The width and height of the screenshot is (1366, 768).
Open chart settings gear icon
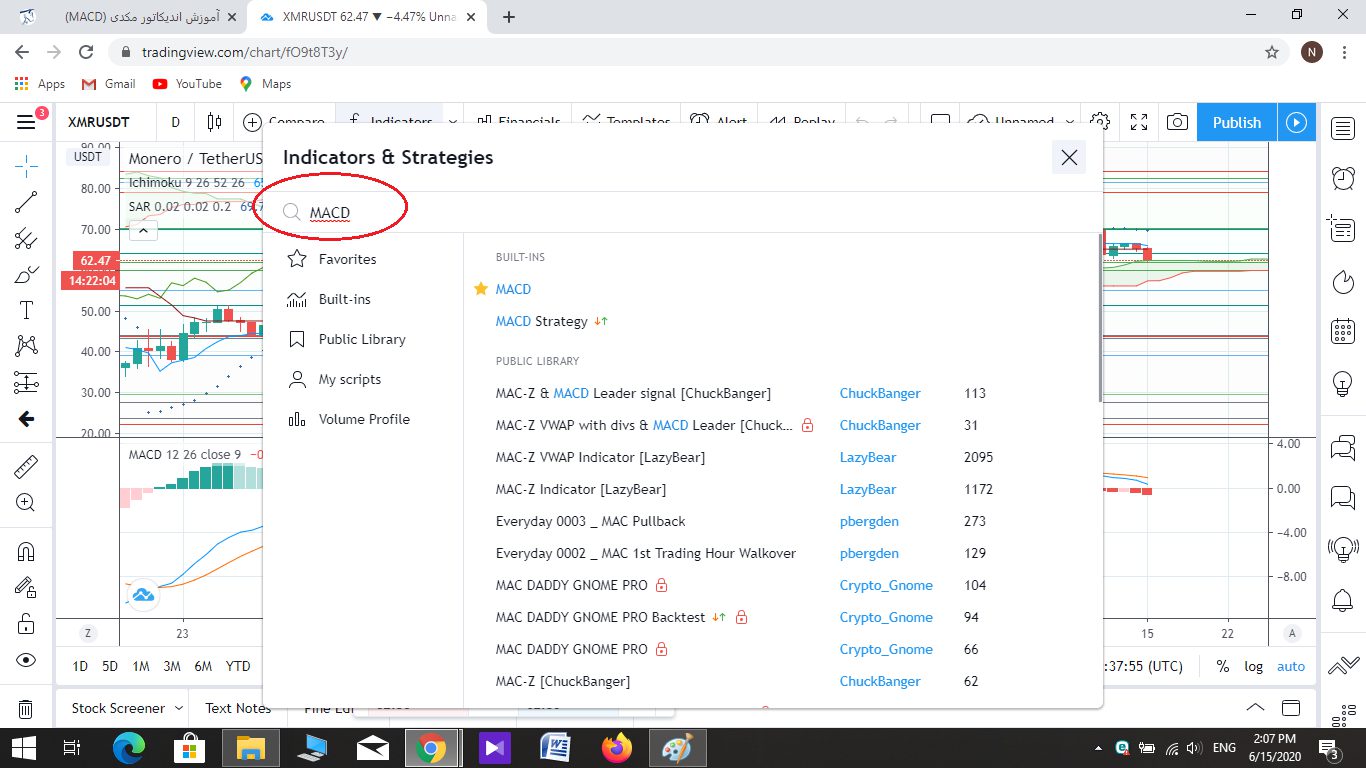coord(1100,122)
